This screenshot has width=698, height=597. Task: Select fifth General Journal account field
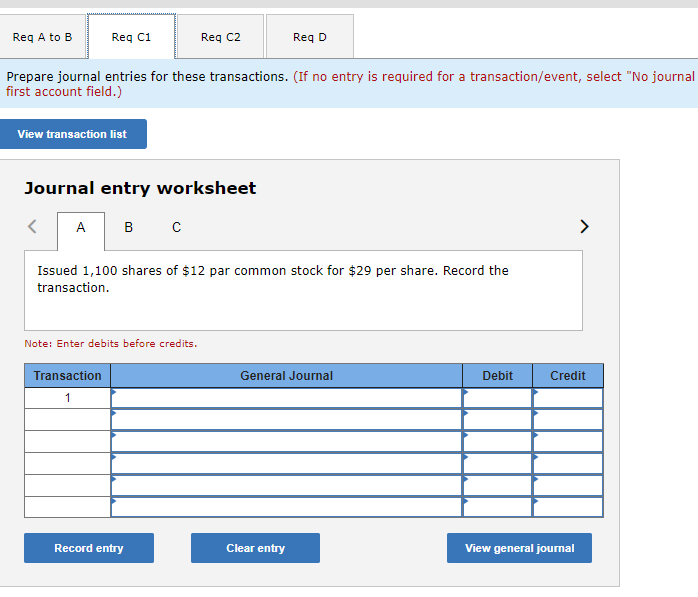[x=287, y=485]
